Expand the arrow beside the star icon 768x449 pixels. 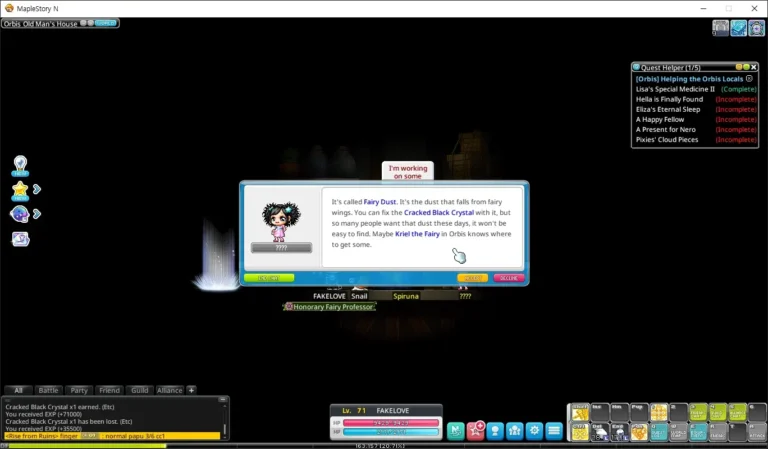coord(37,189)
